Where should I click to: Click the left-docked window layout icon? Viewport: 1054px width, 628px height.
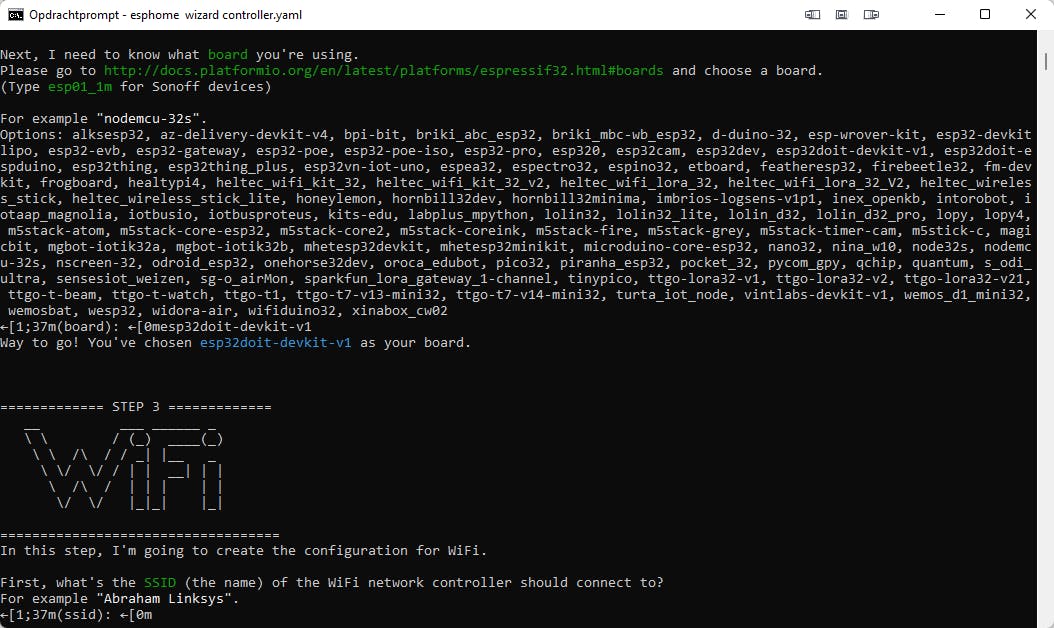[812, 14]
